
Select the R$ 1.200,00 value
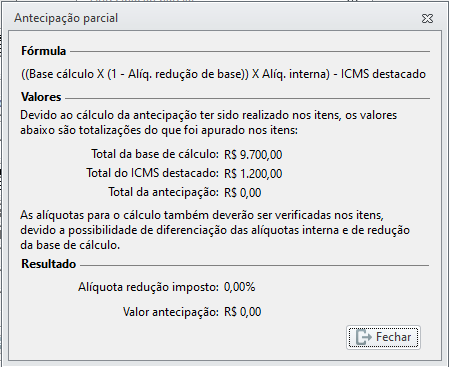click(x=253, y=174)
